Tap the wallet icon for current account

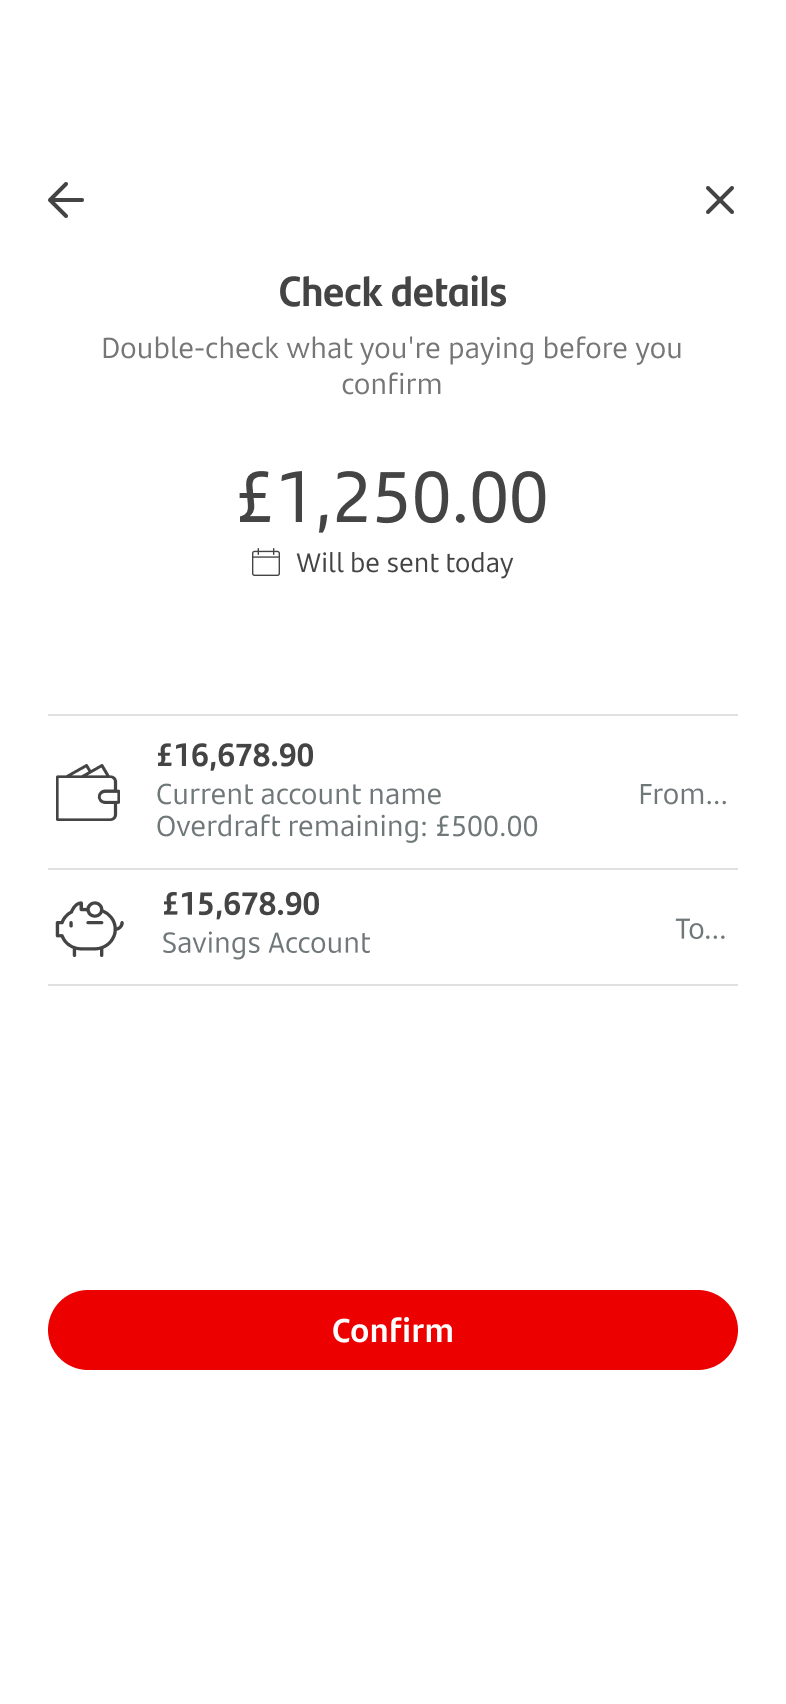(x=88, y=793)
